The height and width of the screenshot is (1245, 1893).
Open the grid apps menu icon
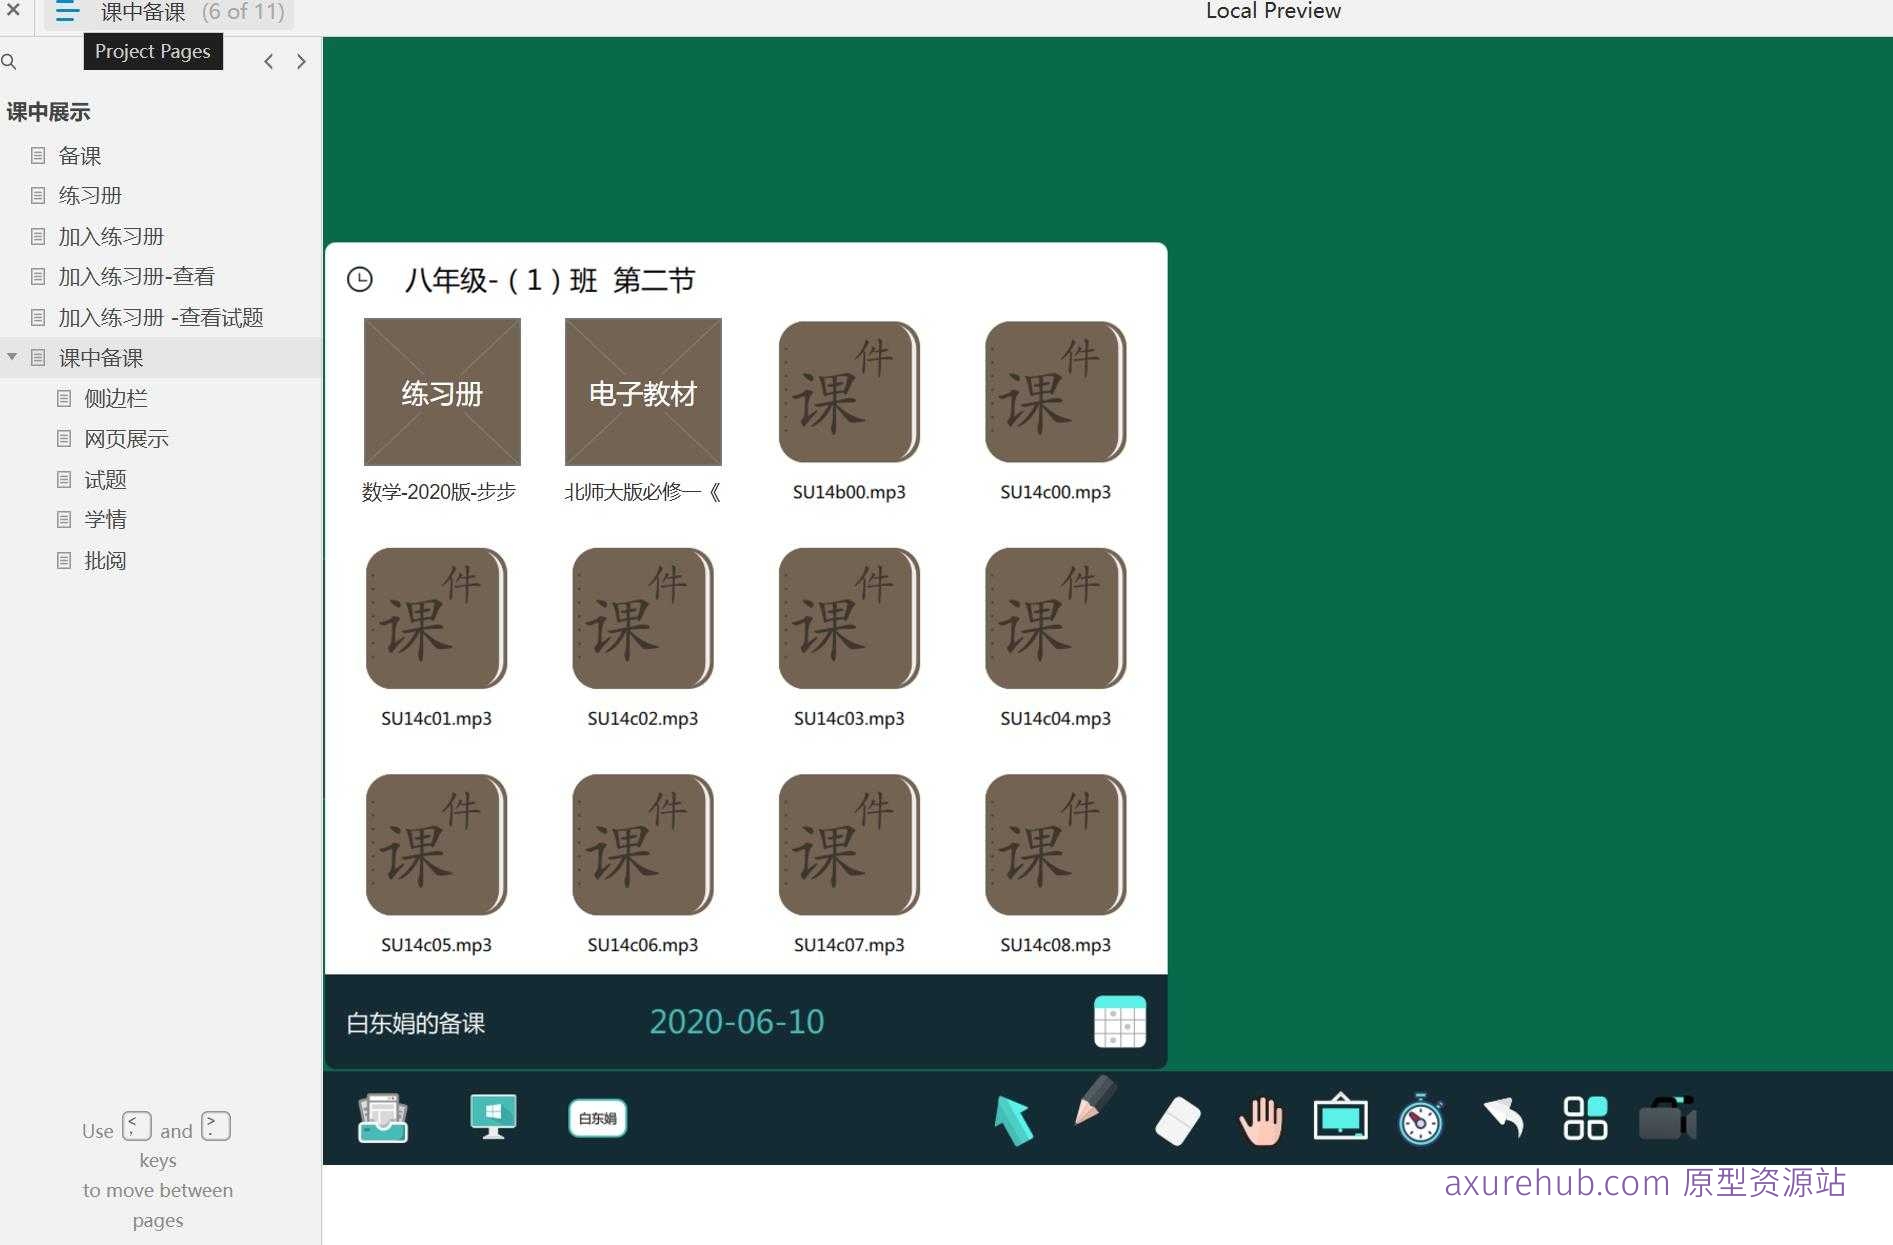1585,1118
